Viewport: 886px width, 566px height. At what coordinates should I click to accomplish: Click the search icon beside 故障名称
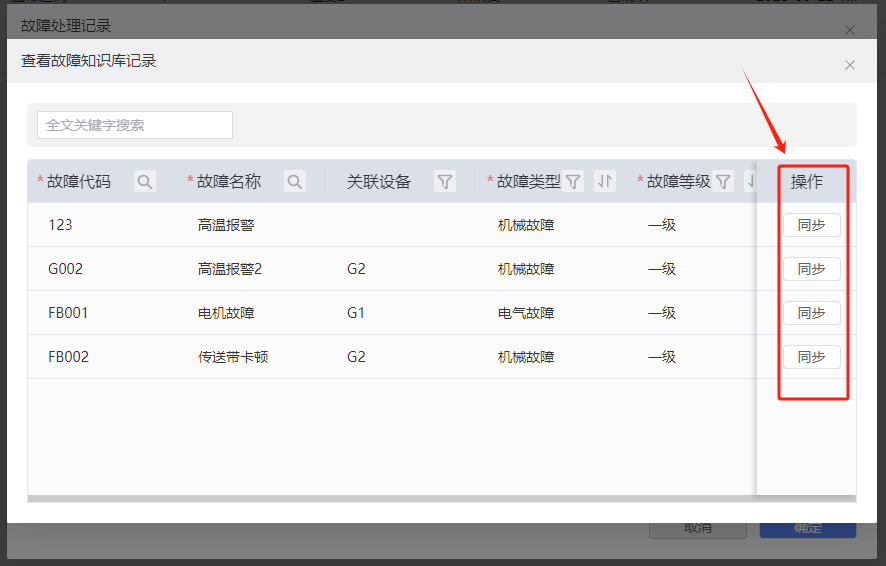295,181
